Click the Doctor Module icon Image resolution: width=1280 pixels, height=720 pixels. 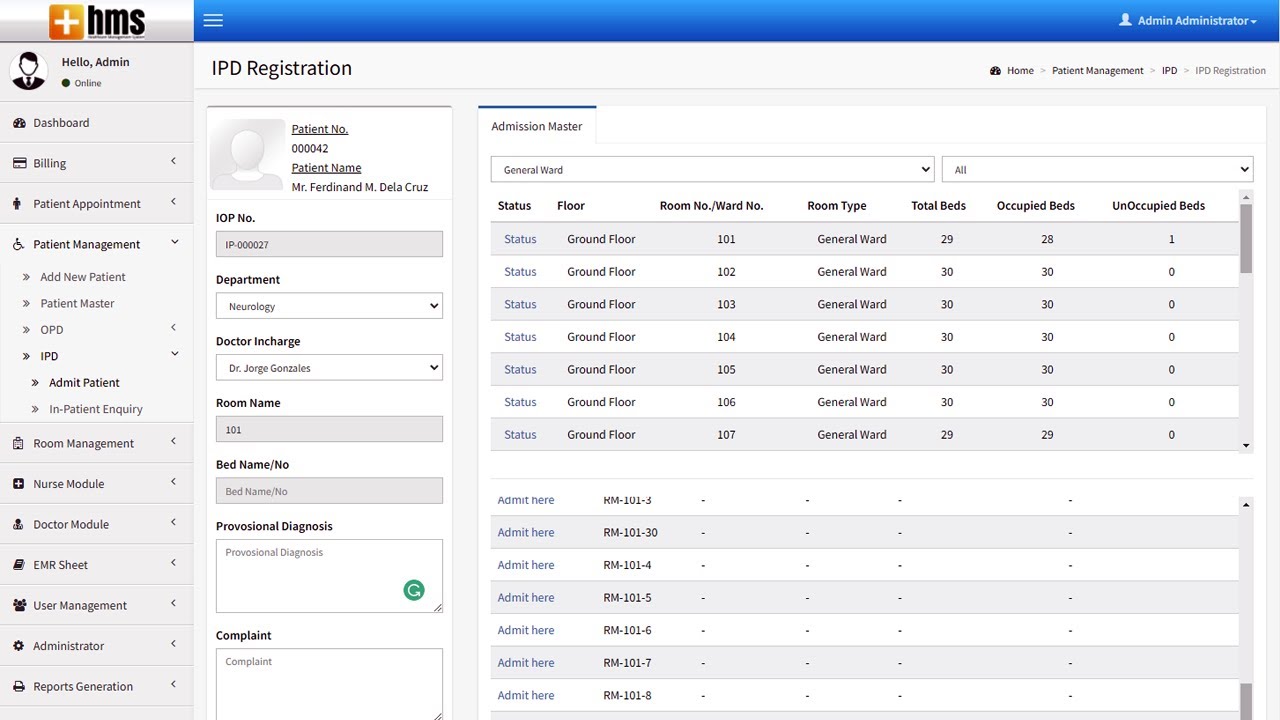coord(19,524)
